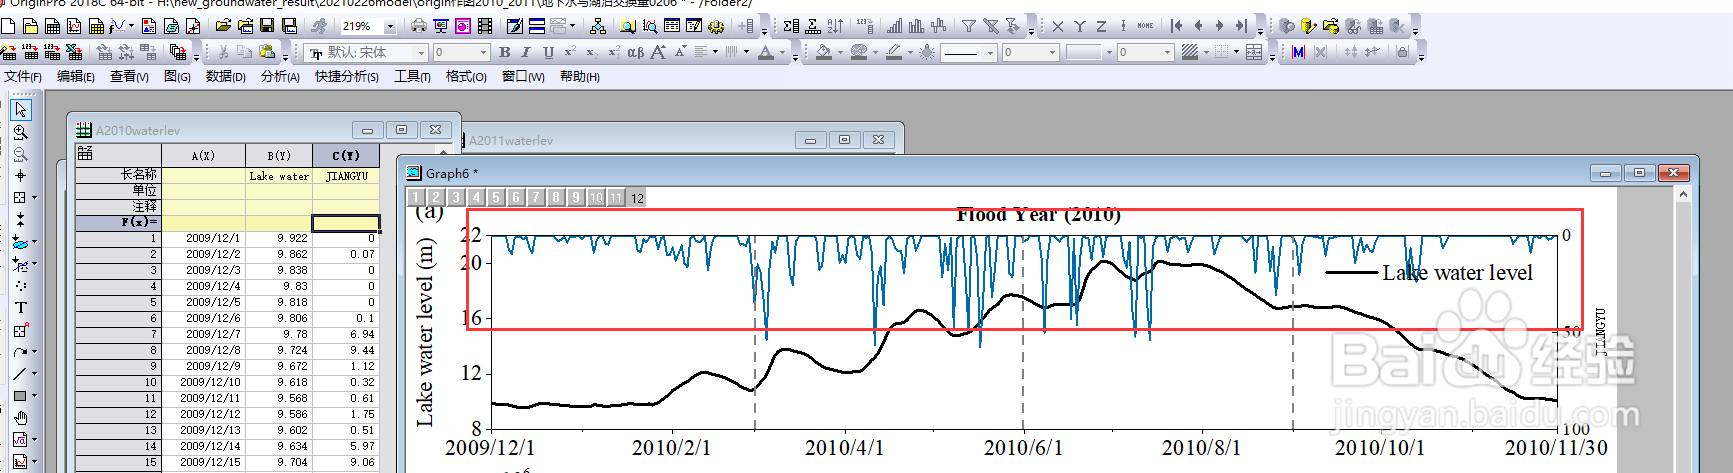The height and width of the screenshot is (473, 1733).
Task: Select the Zoom In tool
Action: pos(20,132)
